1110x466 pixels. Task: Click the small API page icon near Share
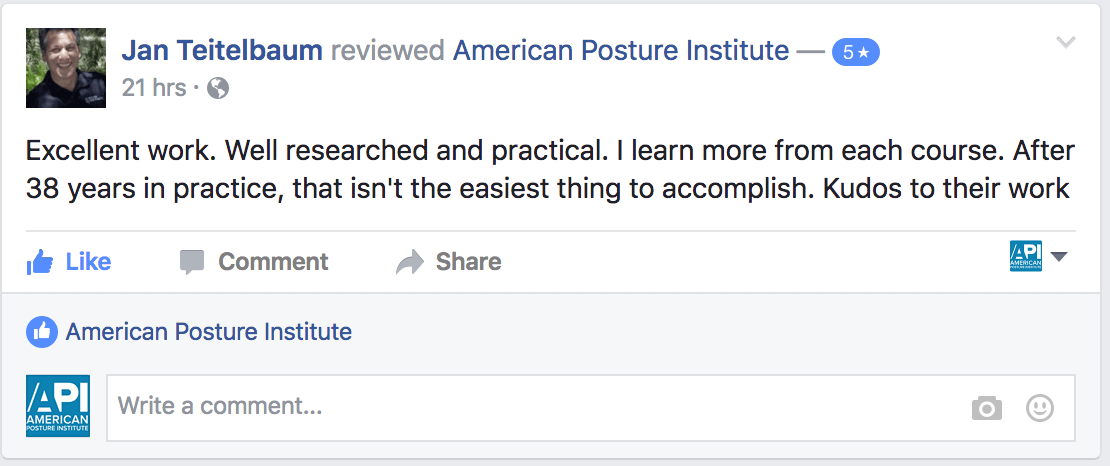tap(1026, 258)
